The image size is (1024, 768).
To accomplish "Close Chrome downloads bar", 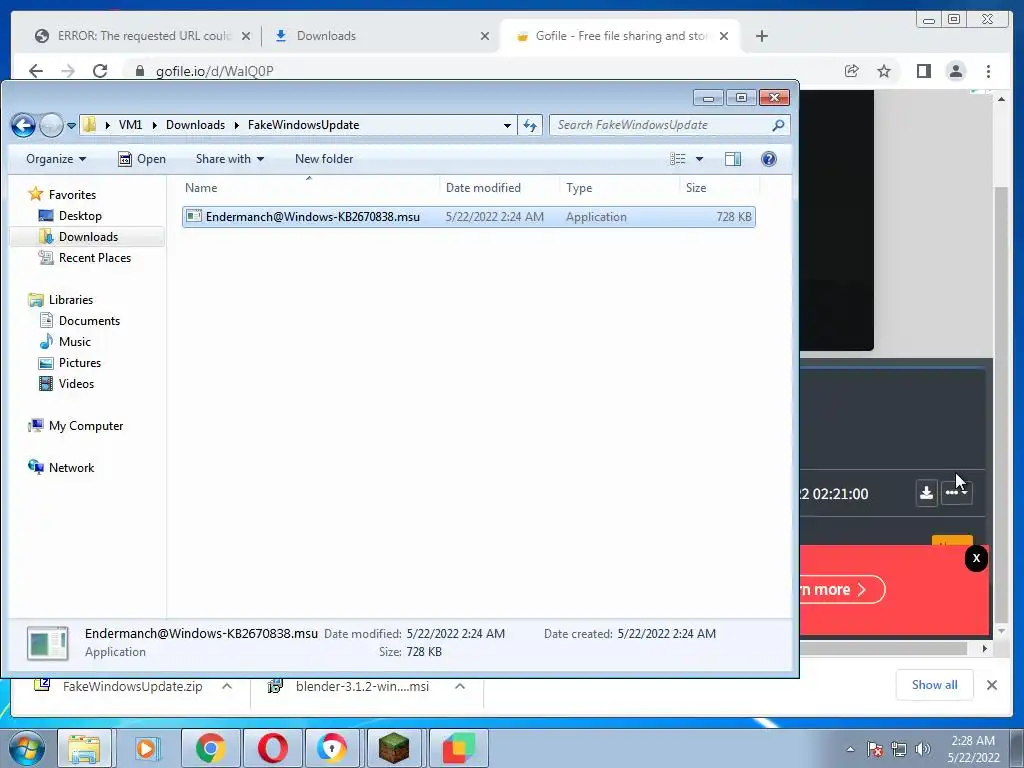I will pos(991,685).
